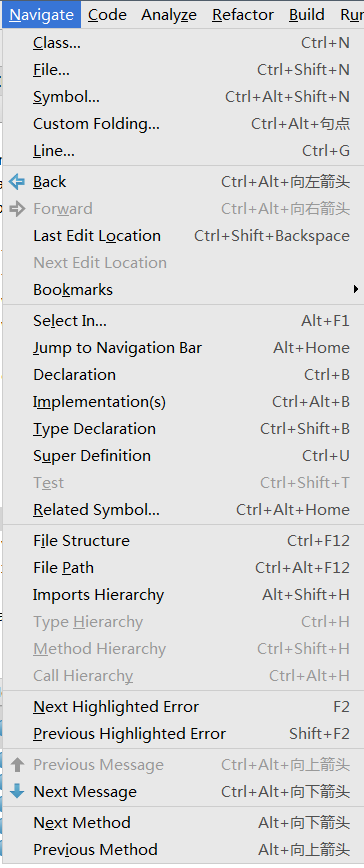Navigate Back via menu entry
This screenshot has width=364, height=868.
182,182
